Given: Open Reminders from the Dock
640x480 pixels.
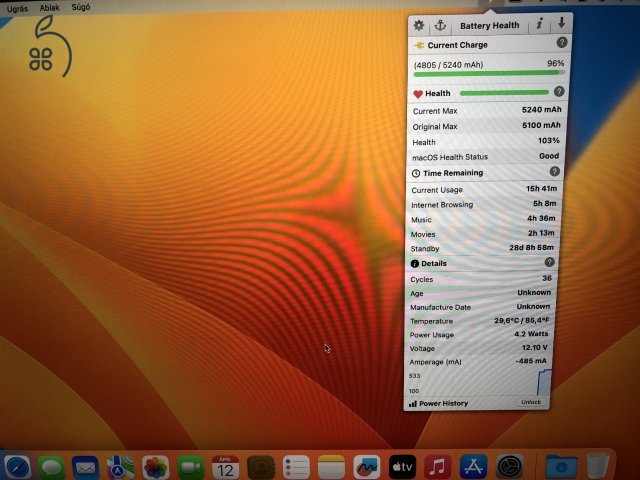Looking at the screenshot, I should tap(296, 468).
